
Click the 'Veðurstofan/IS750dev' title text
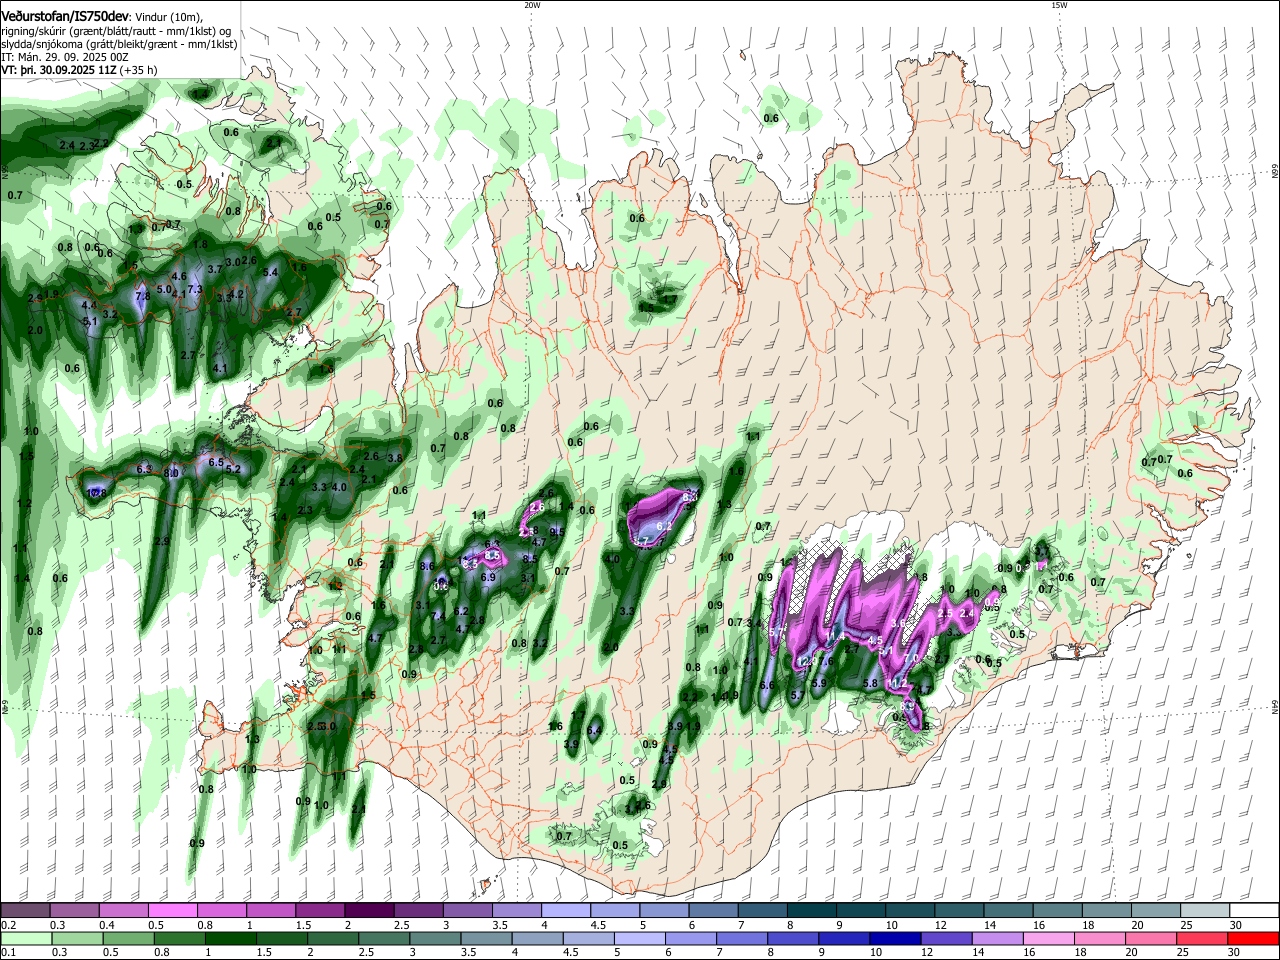(x=65, y=15)
